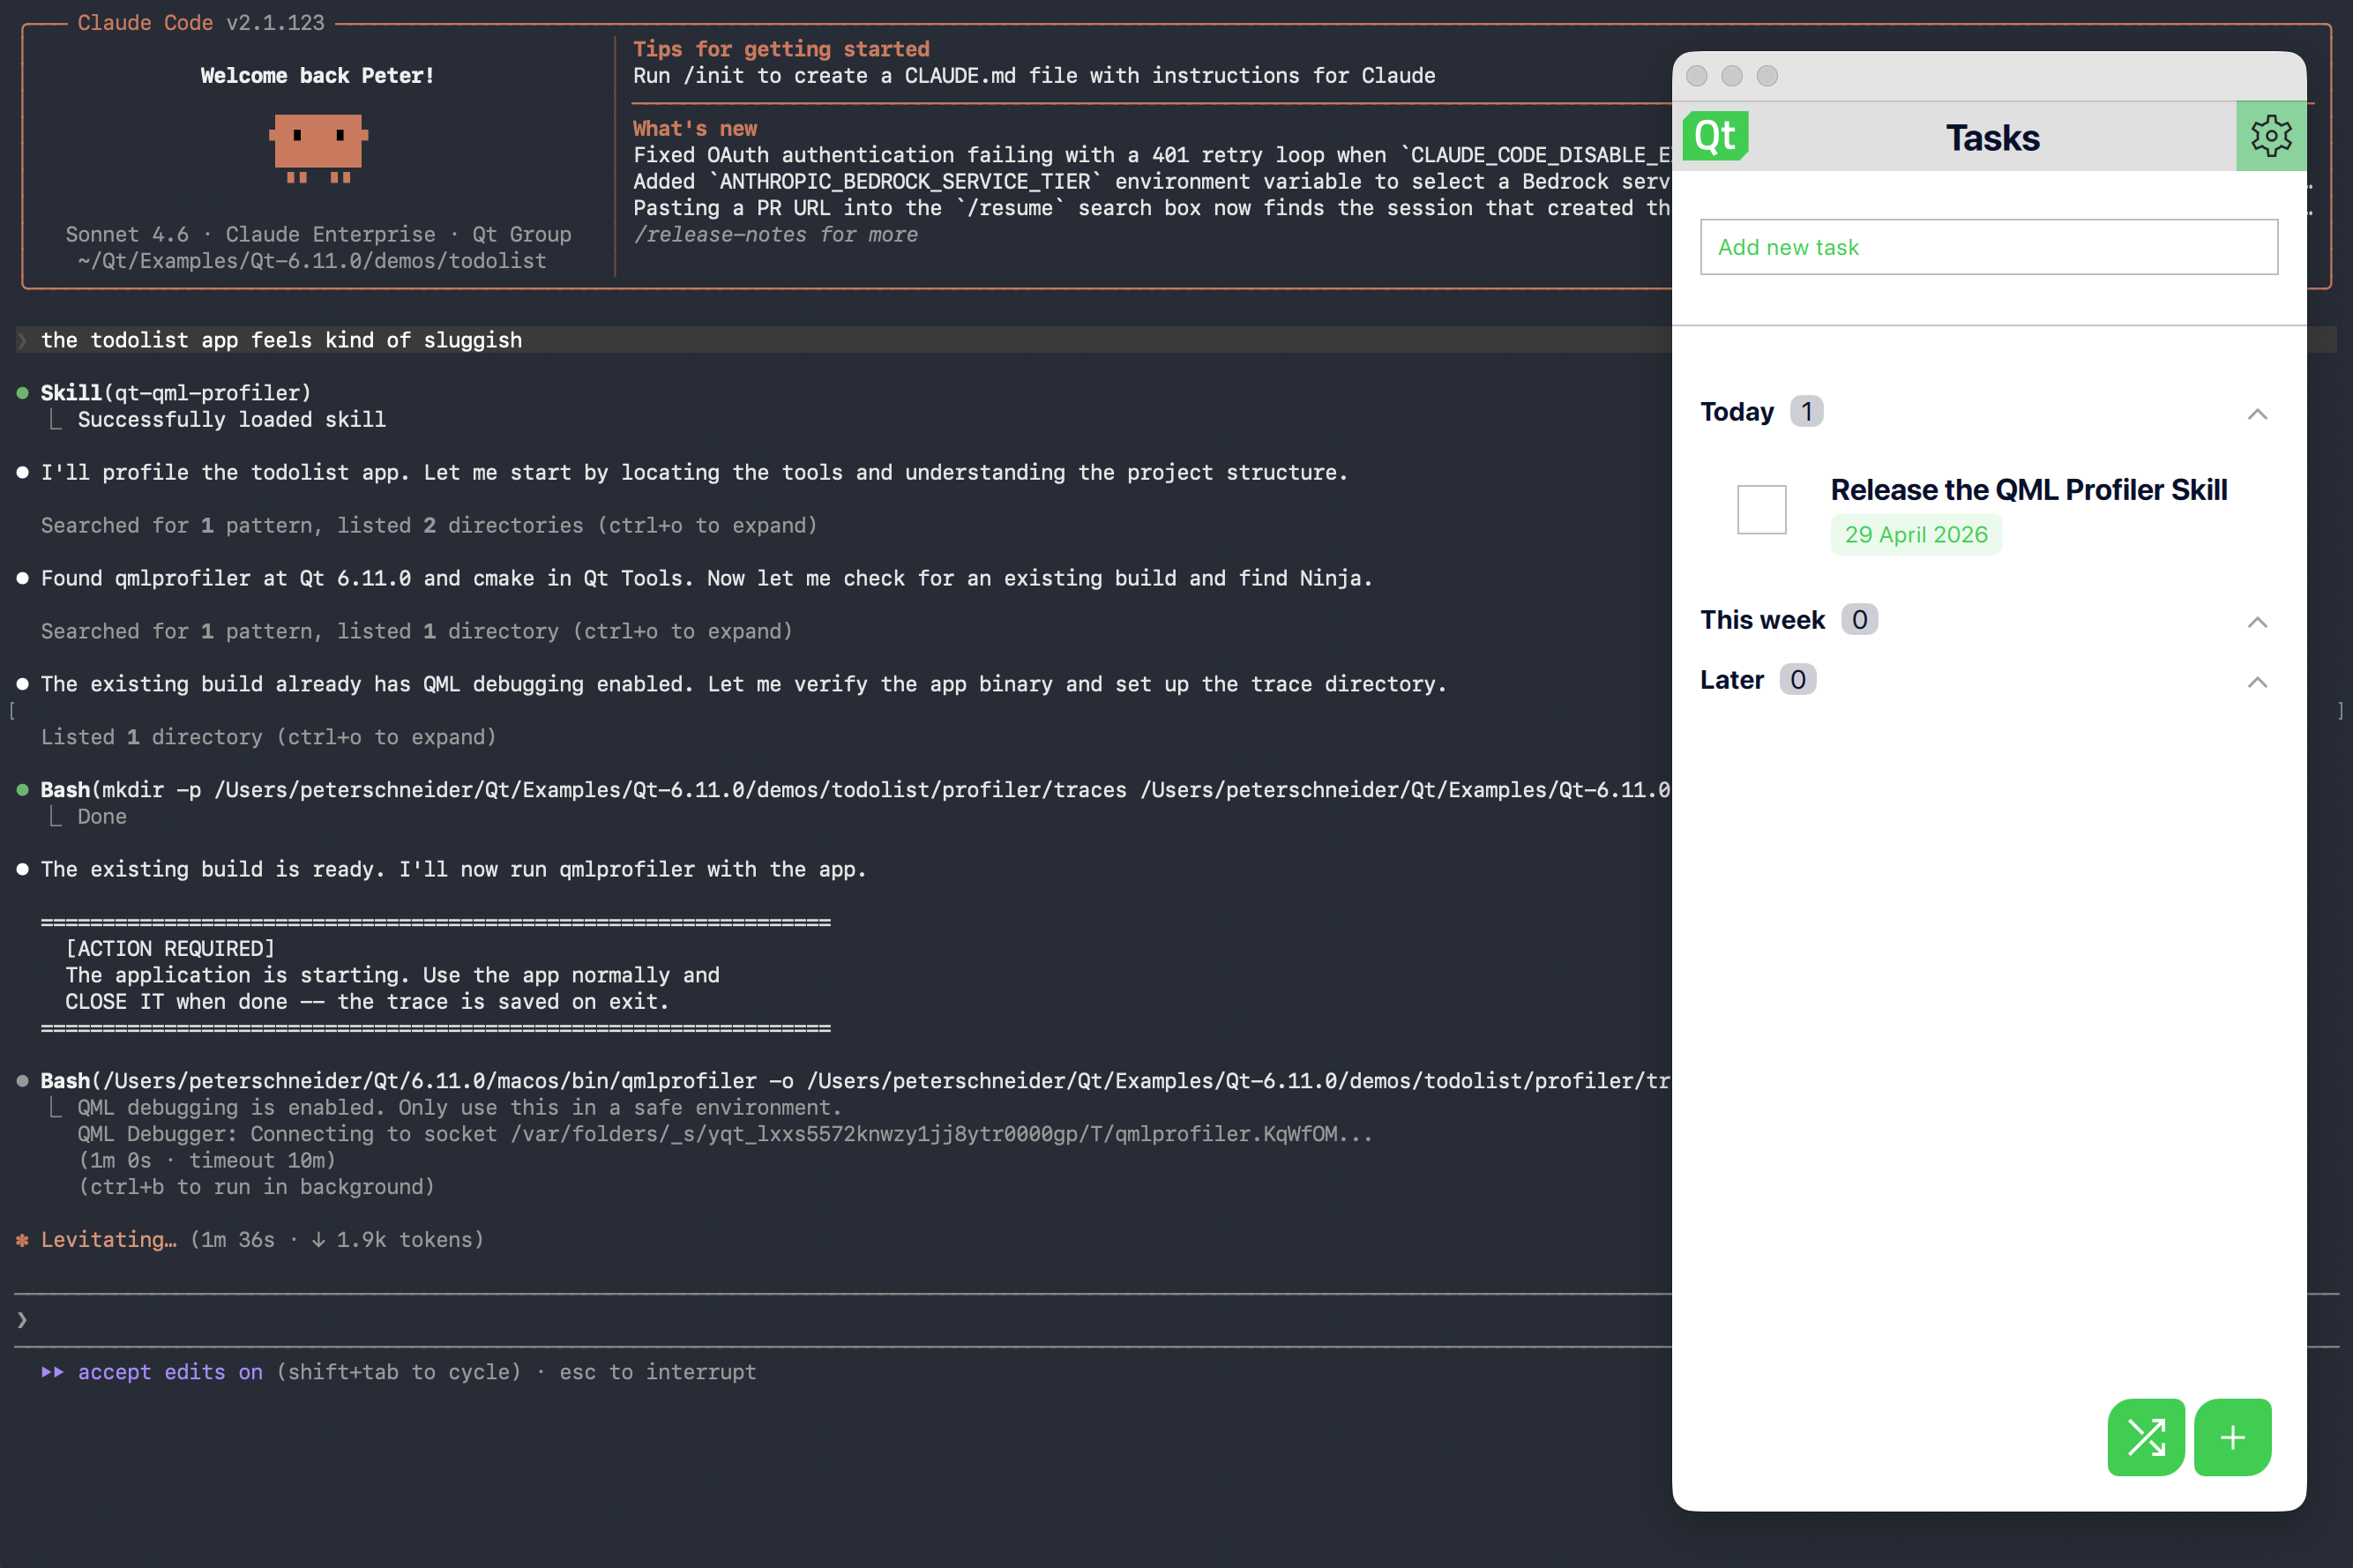Click the accept edits on mode indicator
Screen dimensions: 2353x1568
coord(170,1372)
